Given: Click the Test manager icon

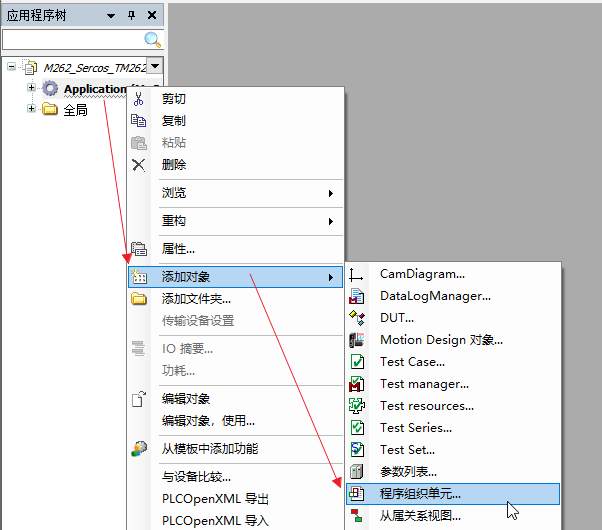Looking at the screenshot, I should click(357, 384).
